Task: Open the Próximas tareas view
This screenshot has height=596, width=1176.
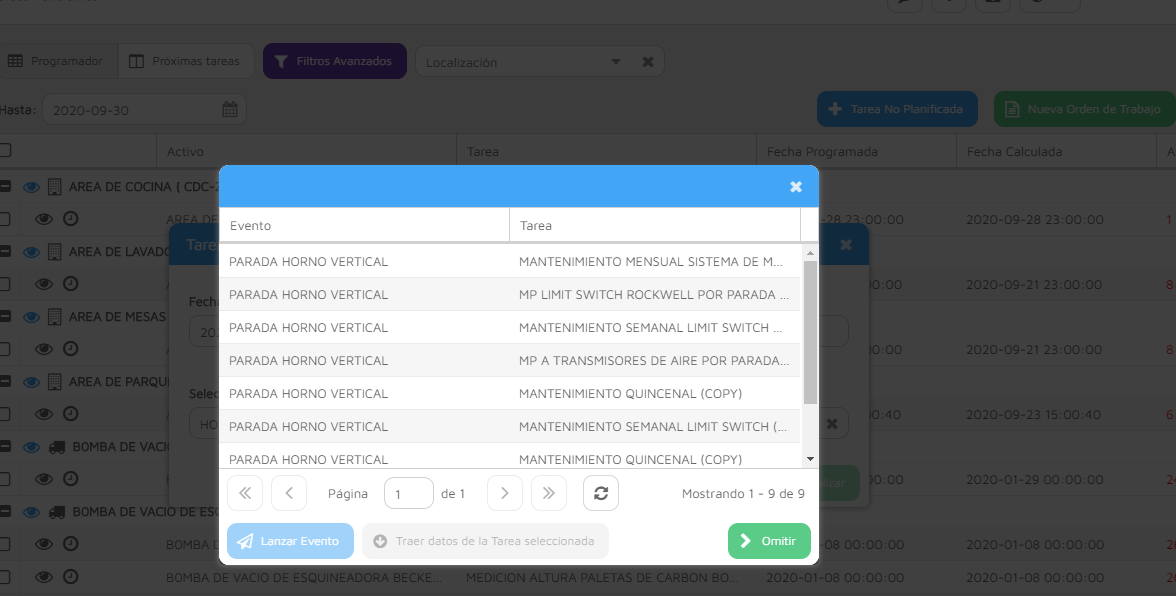Action: 185,61
